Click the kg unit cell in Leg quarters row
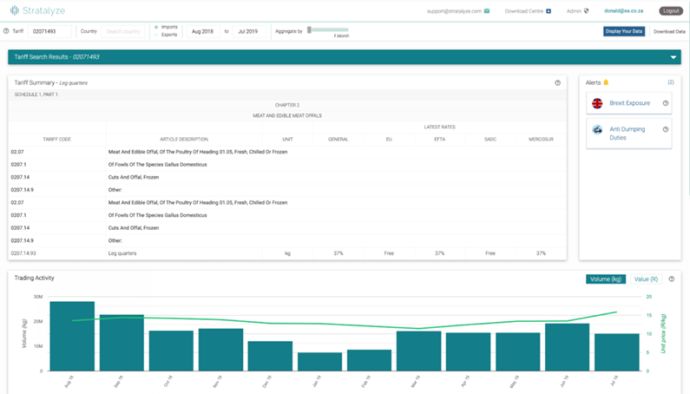Screen dimensions: 690x394 (x=287, y=254)
